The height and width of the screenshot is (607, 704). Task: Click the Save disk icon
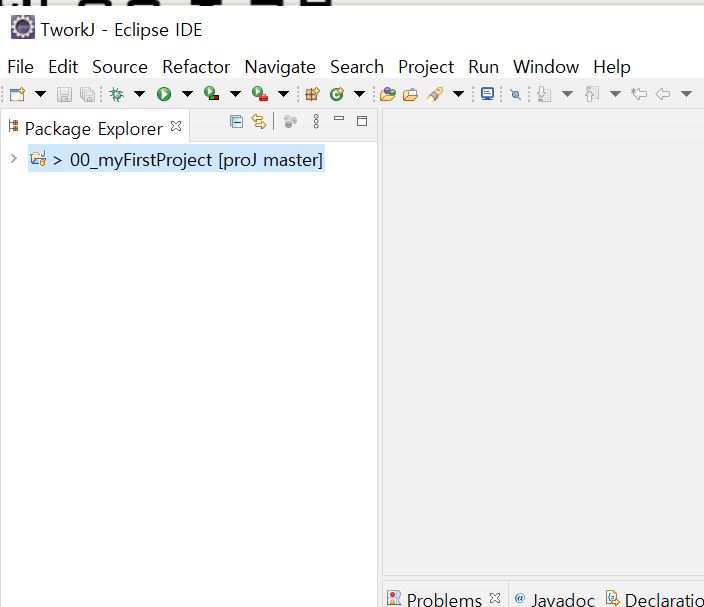(x=64, y=94)
